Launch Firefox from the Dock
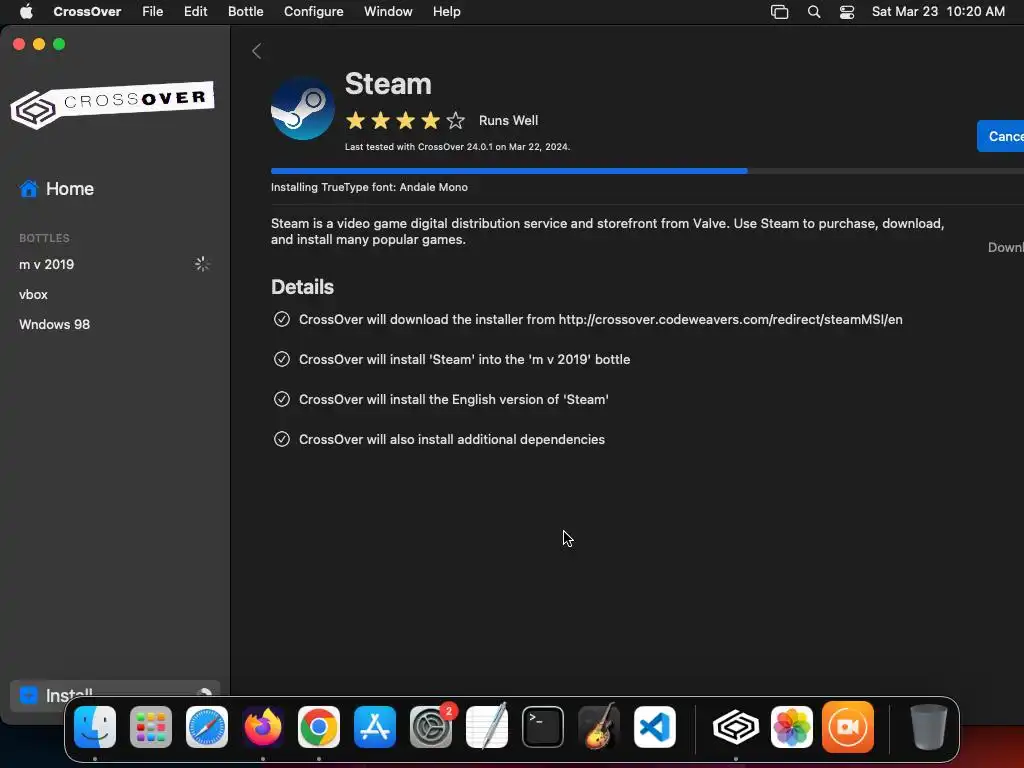 tap(263, 727)
